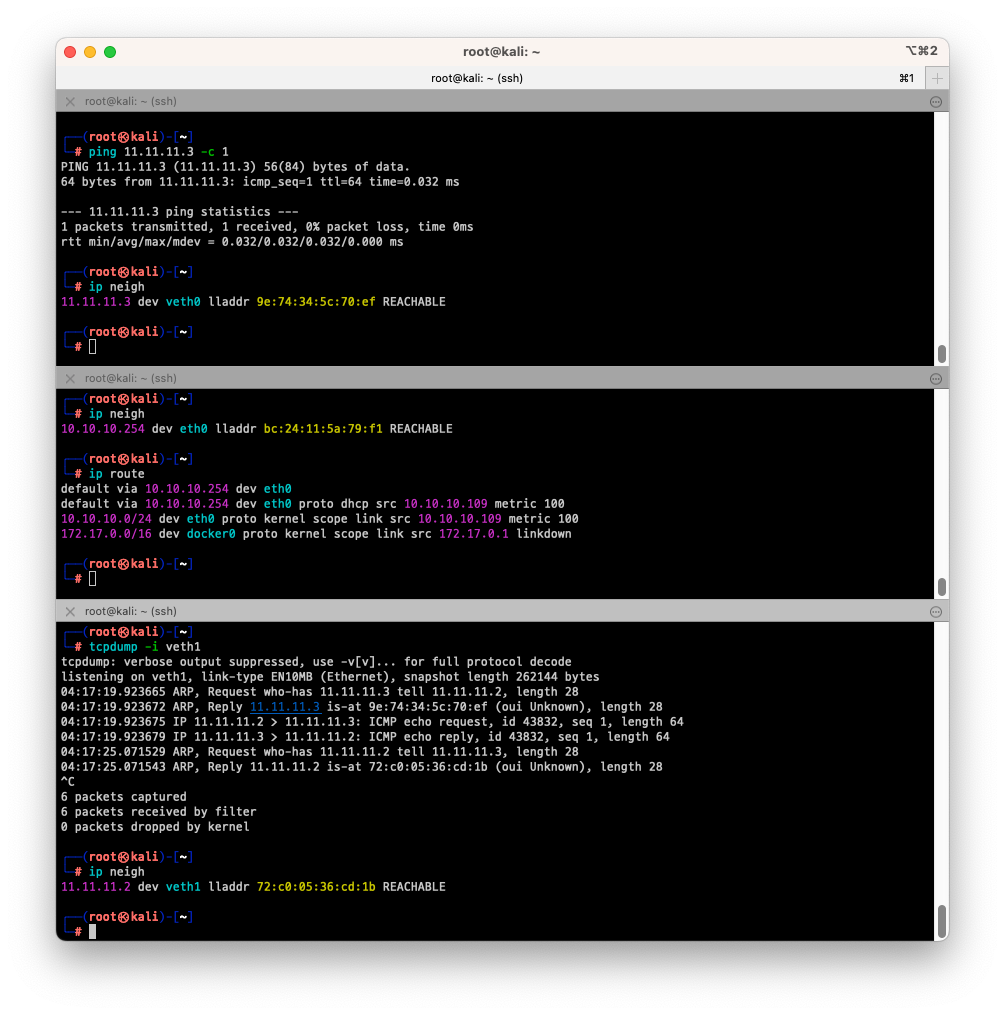Click the pink 11.11.11.3 in the top pane's ip neigh output
Viewport: 1005px width, 1015px height.
coord(96,302)
